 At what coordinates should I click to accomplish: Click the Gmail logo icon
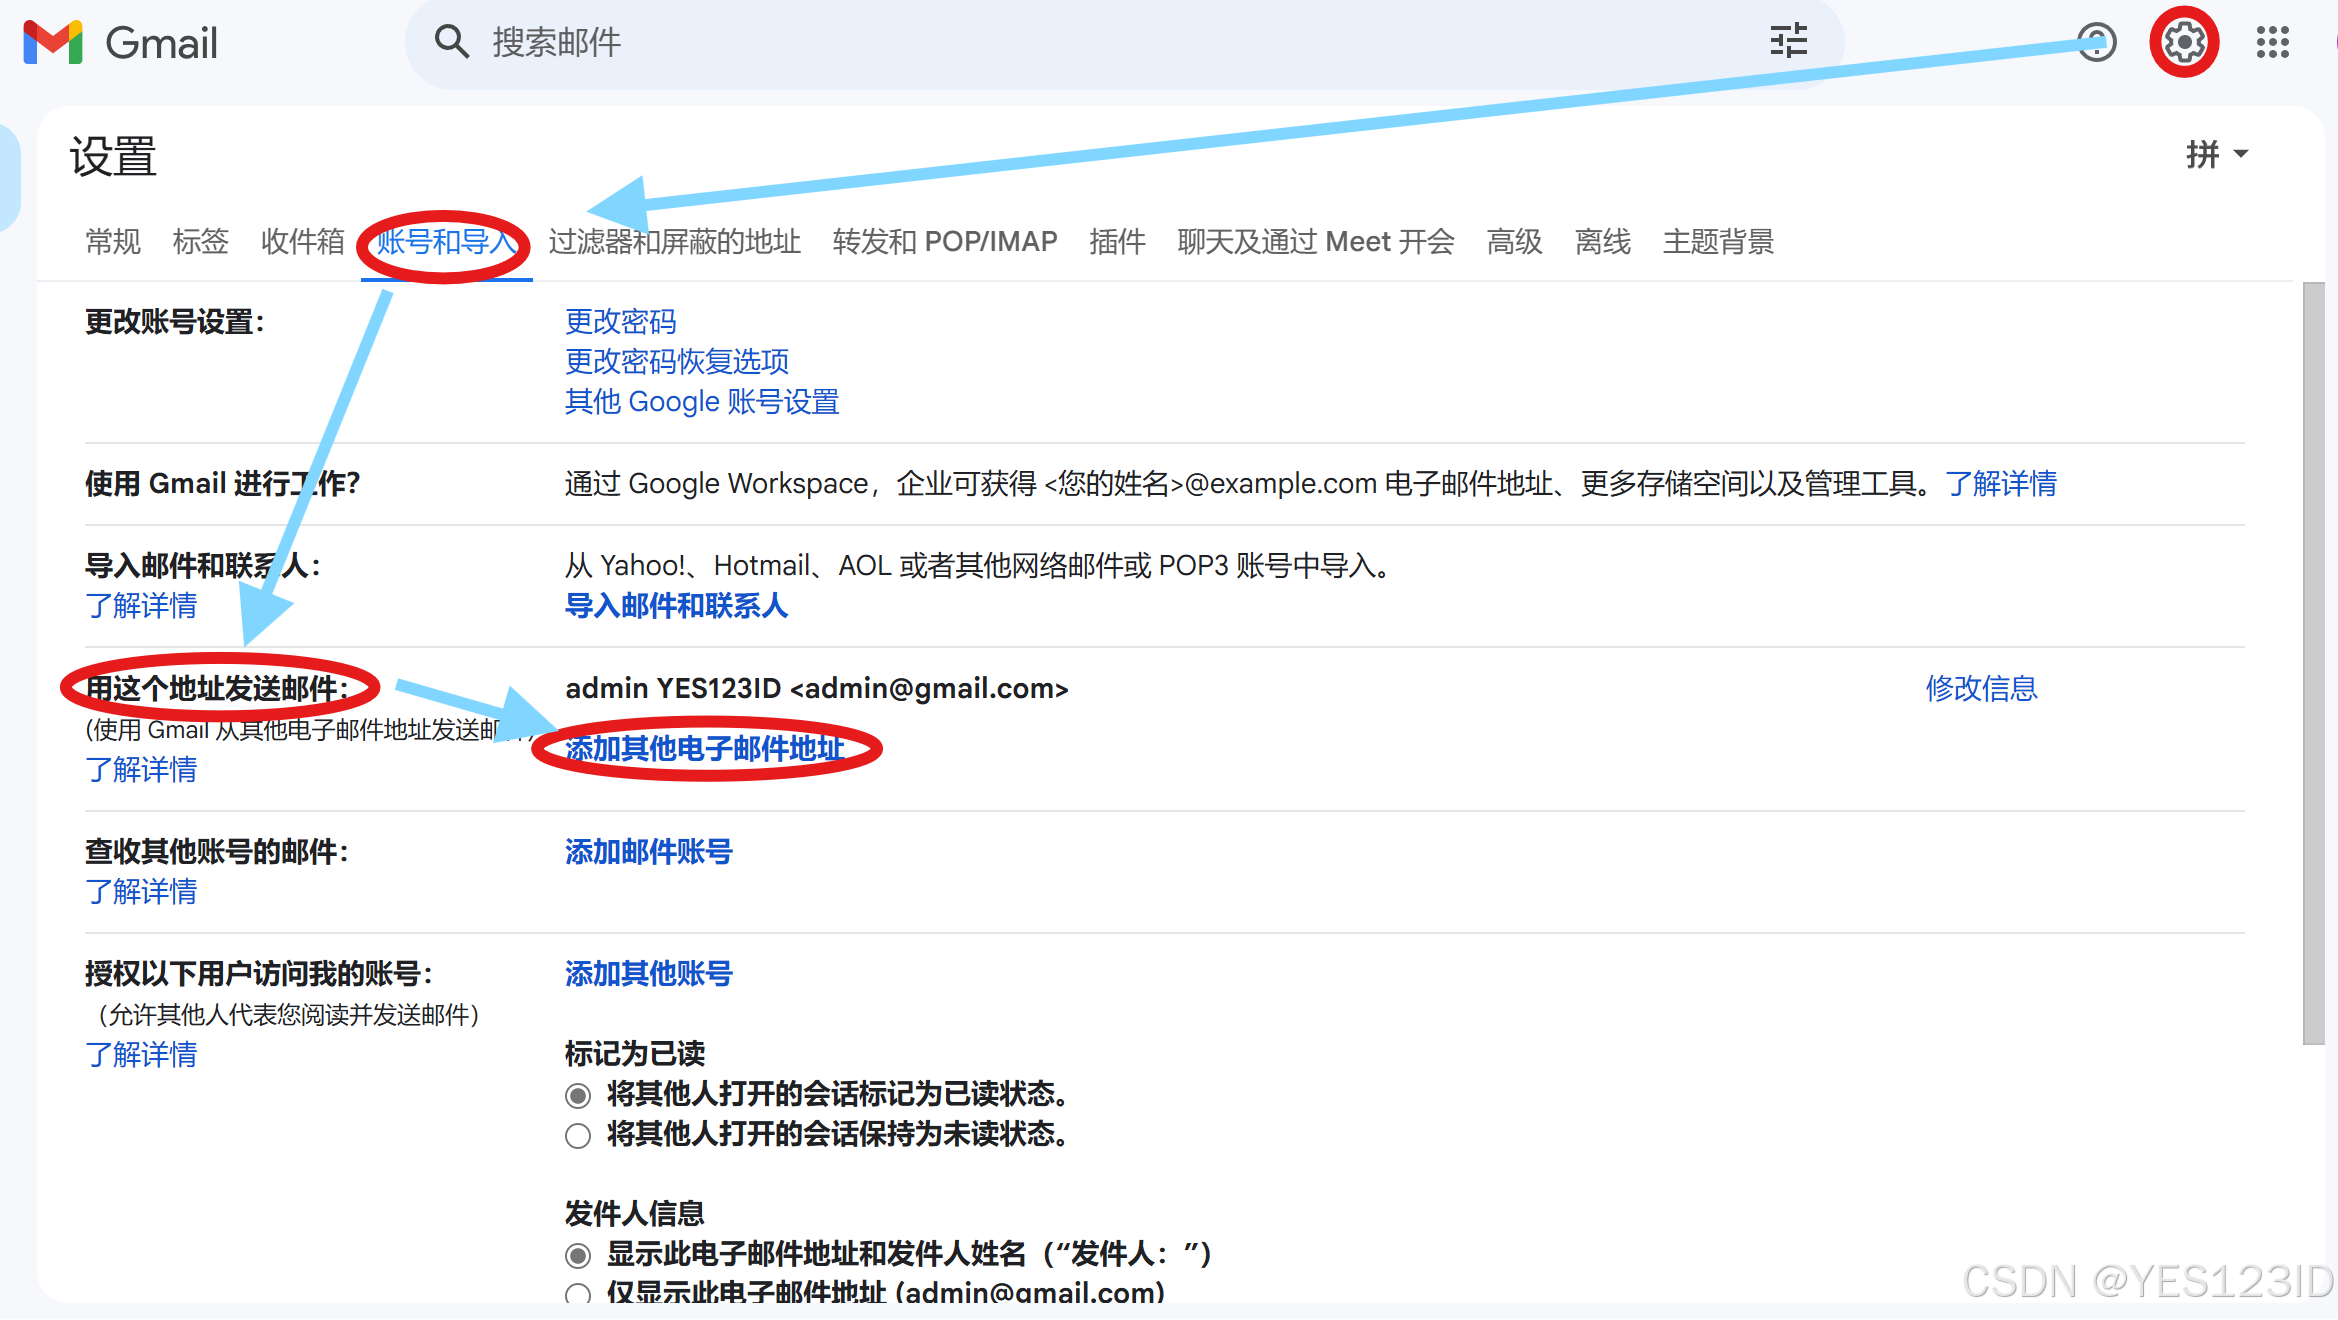click(53, 43)
